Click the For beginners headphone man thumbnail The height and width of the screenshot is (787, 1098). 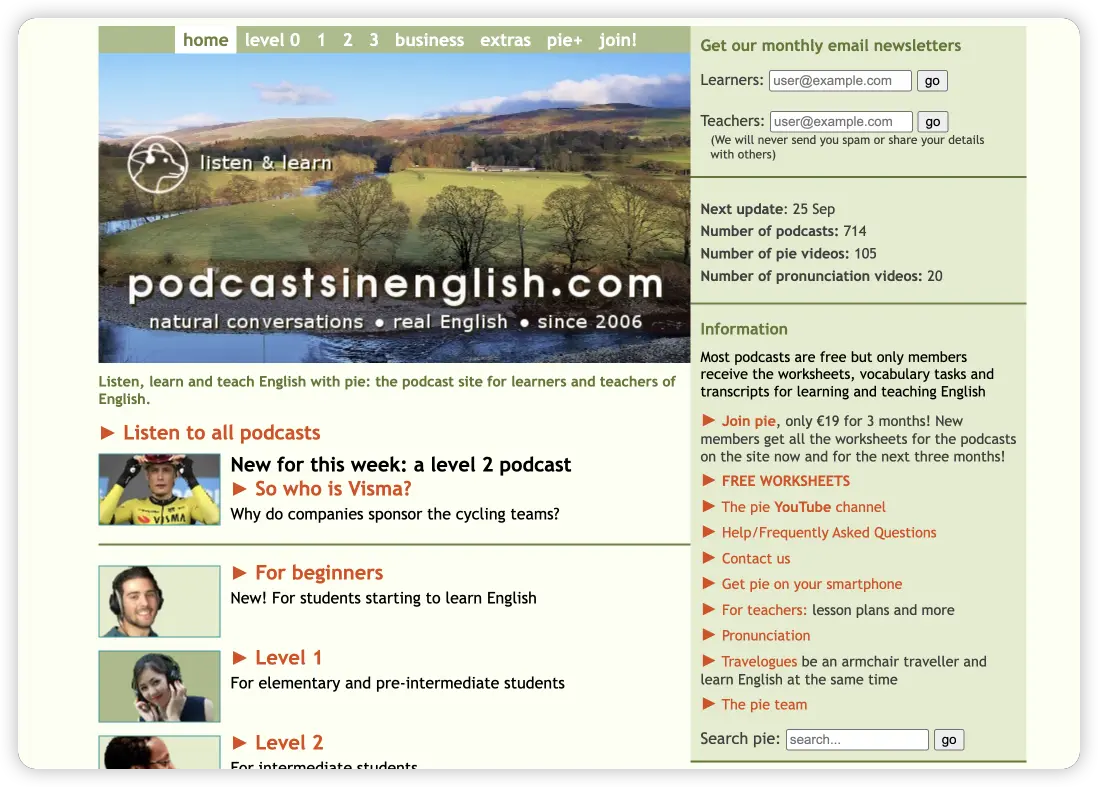click(159, 601)
